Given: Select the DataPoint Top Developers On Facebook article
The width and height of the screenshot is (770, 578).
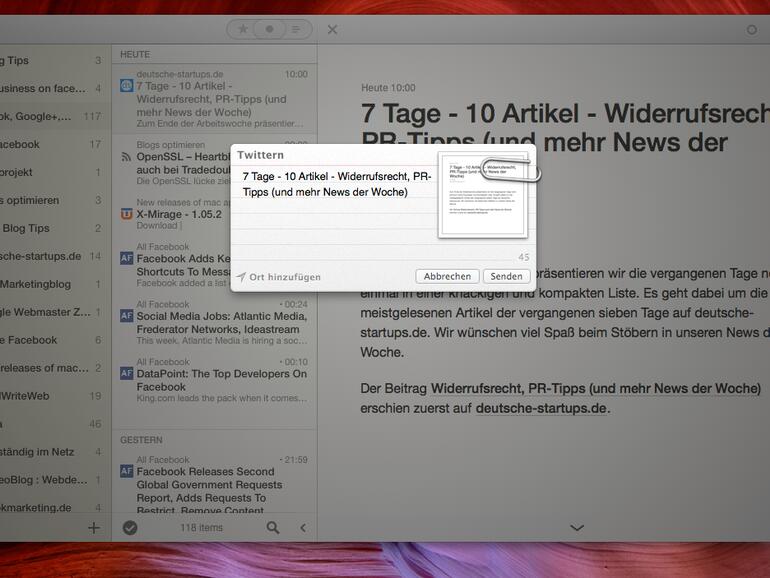Looking at the screenshot, I should pyautogui.click(x=221, y=380).
